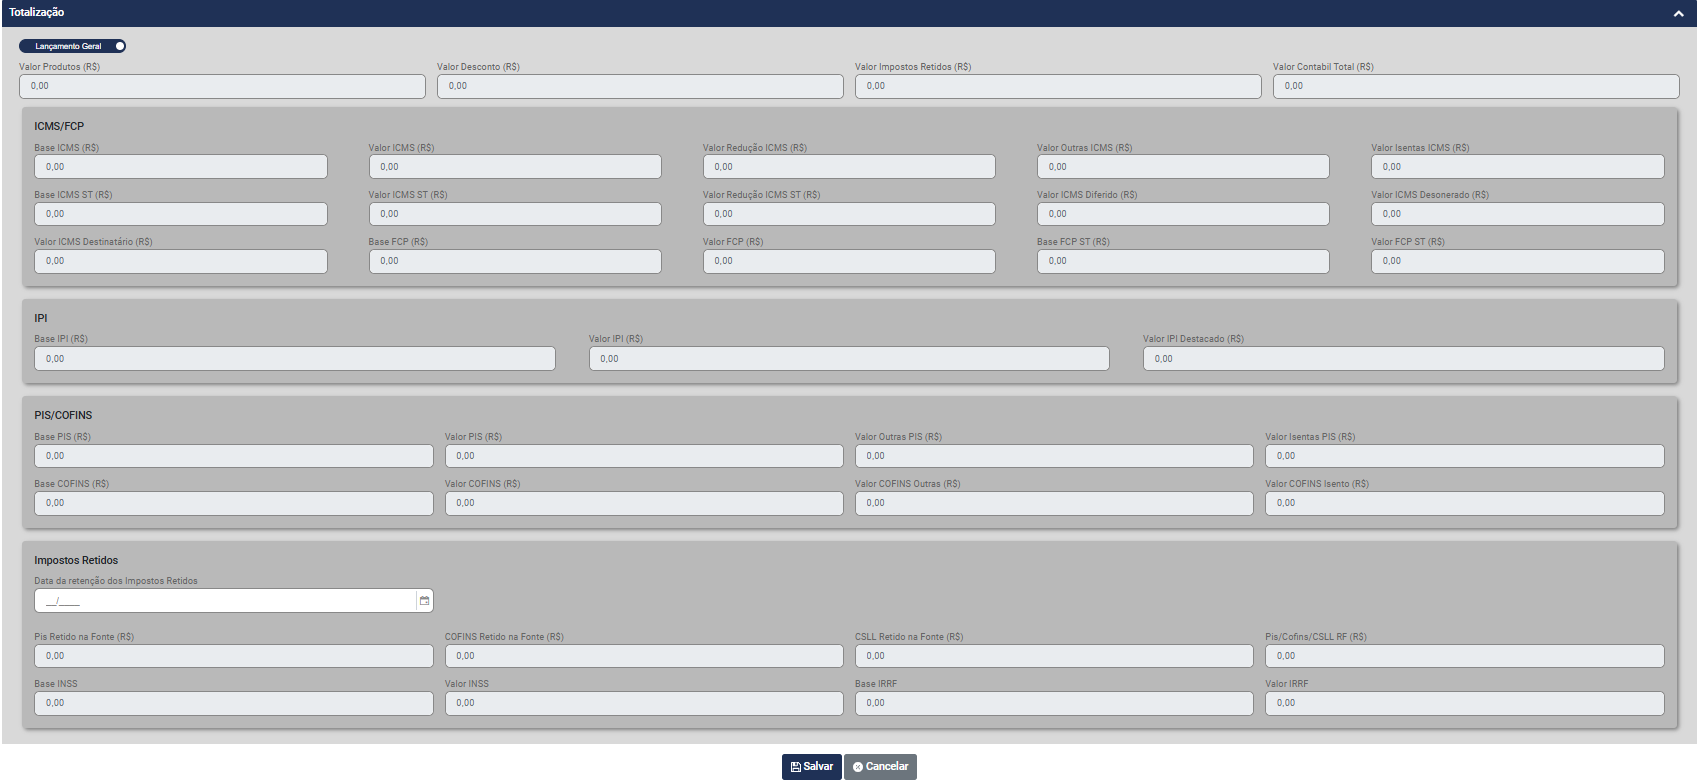Click the Salvar button
This screenshot has width=1699, height=784.
click(811, 767)
